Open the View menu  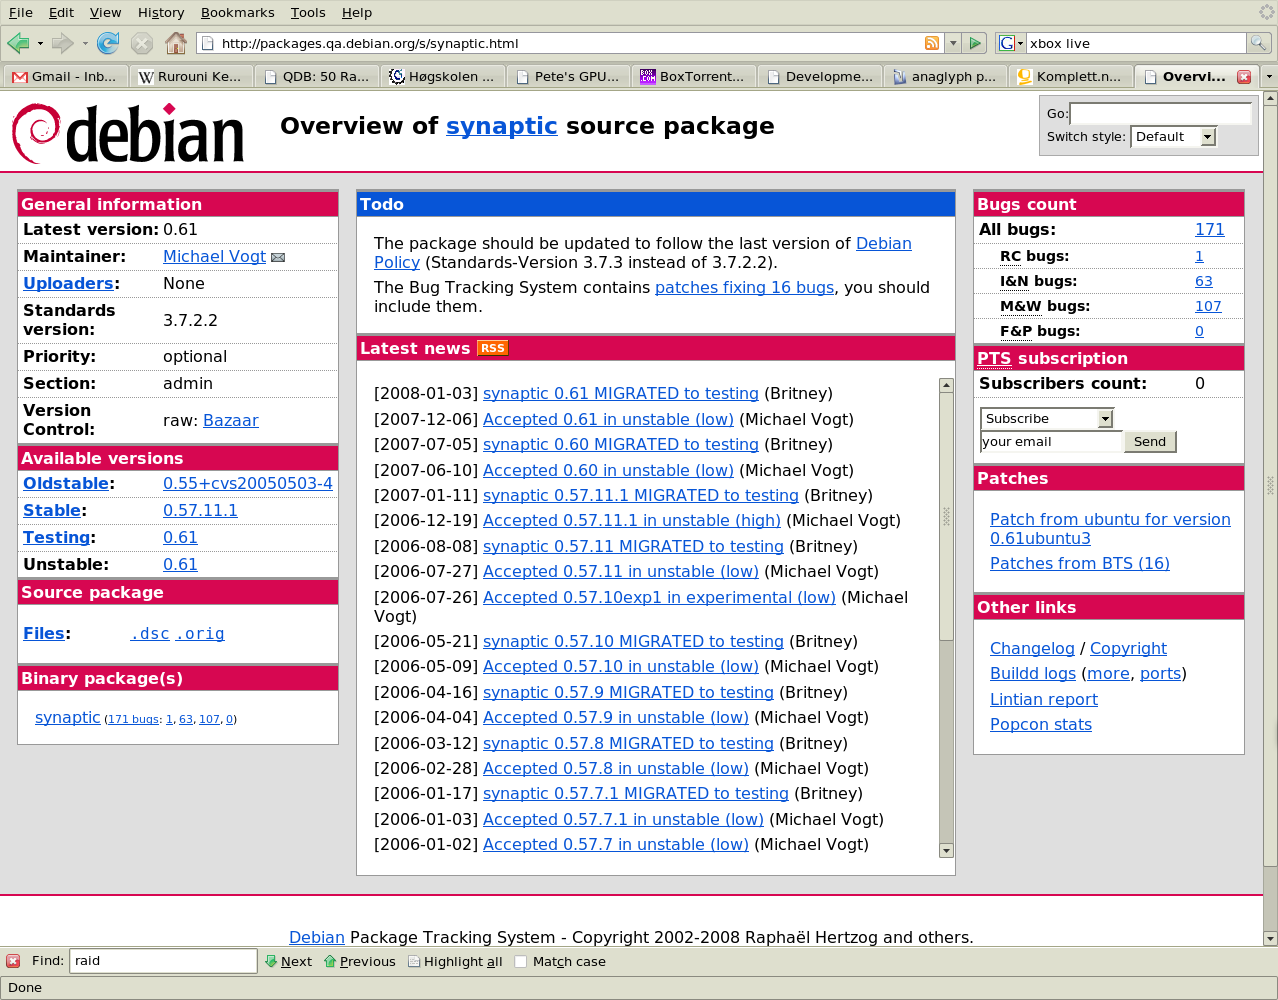(x=105, y=12)
